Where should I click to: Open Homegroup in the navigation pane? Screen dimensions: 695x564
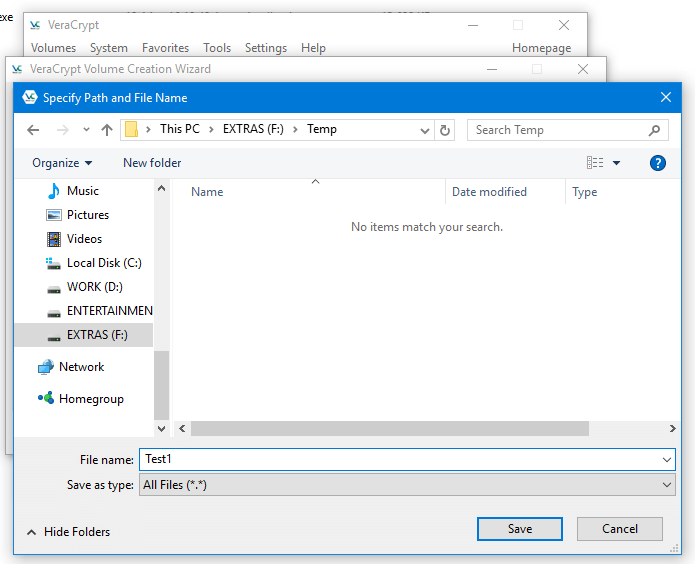91,399
